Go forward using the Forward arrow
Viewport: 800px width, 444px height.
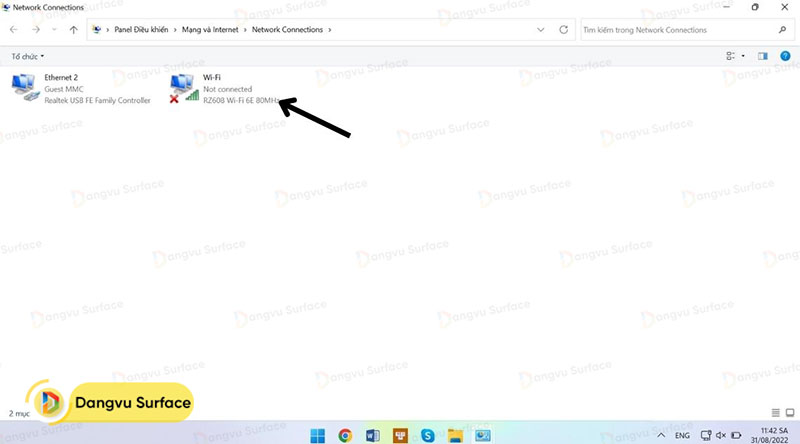(x=36, y=30)
